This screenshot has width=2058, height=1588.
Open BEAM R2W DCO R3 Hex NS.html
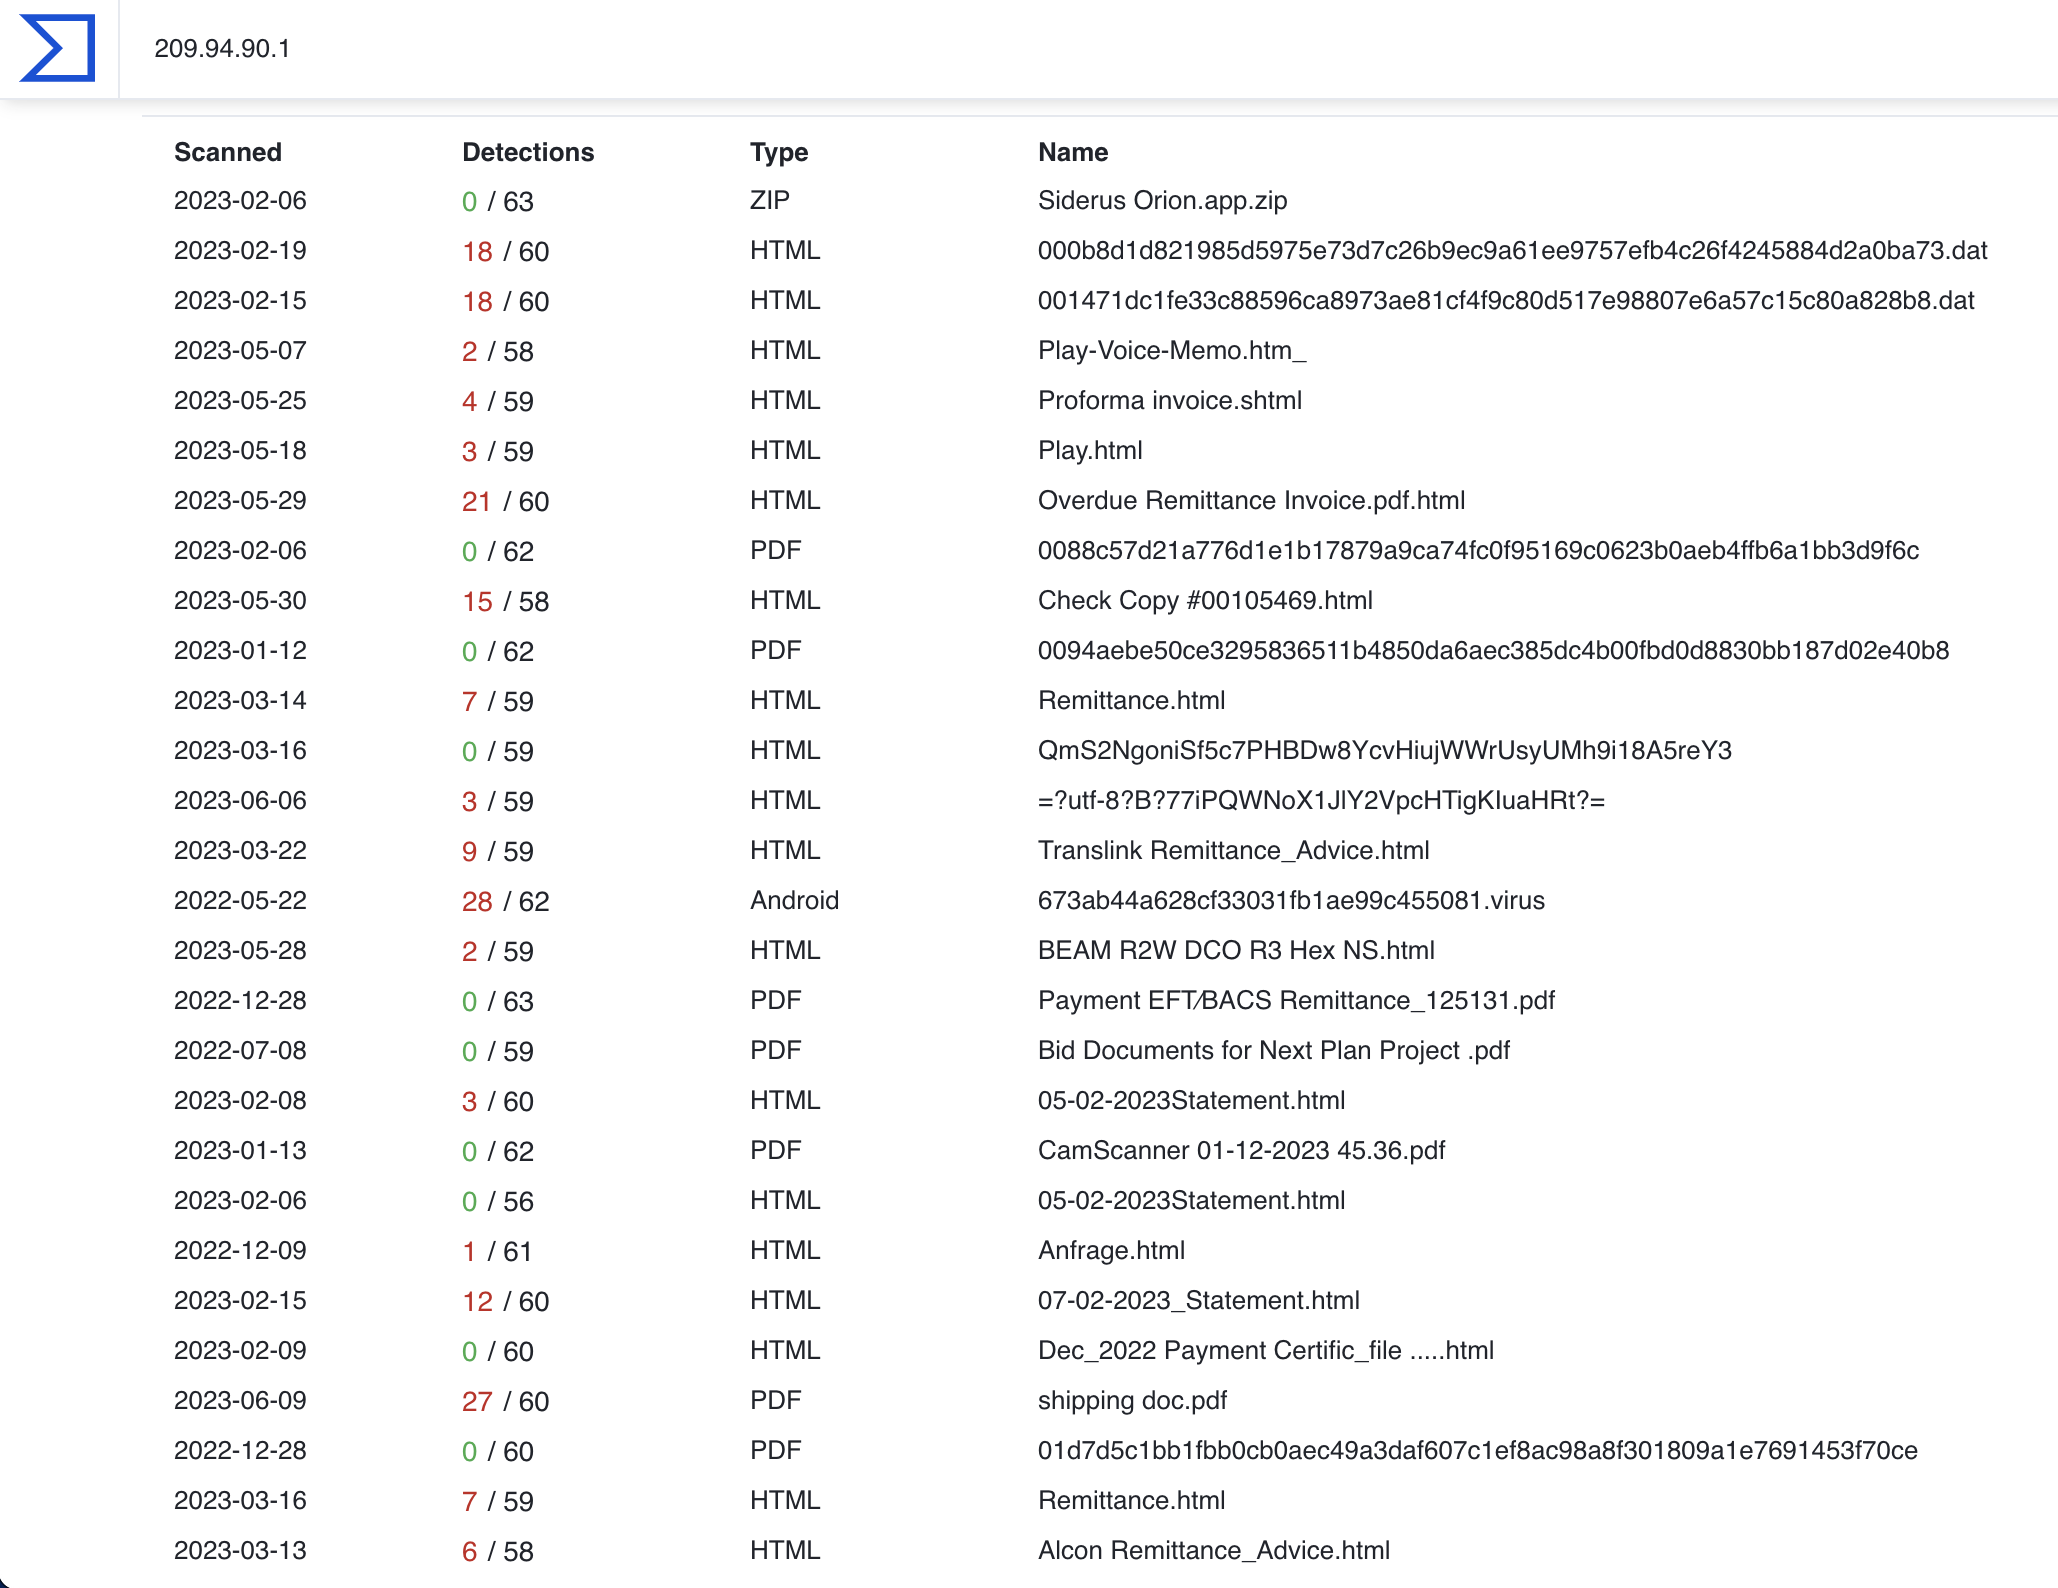click(1235, 951)
